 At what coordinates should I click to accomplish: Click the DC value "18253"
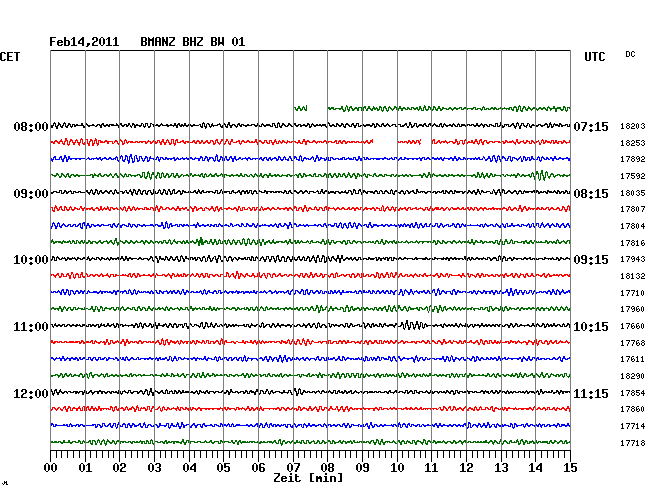[633, 143]
